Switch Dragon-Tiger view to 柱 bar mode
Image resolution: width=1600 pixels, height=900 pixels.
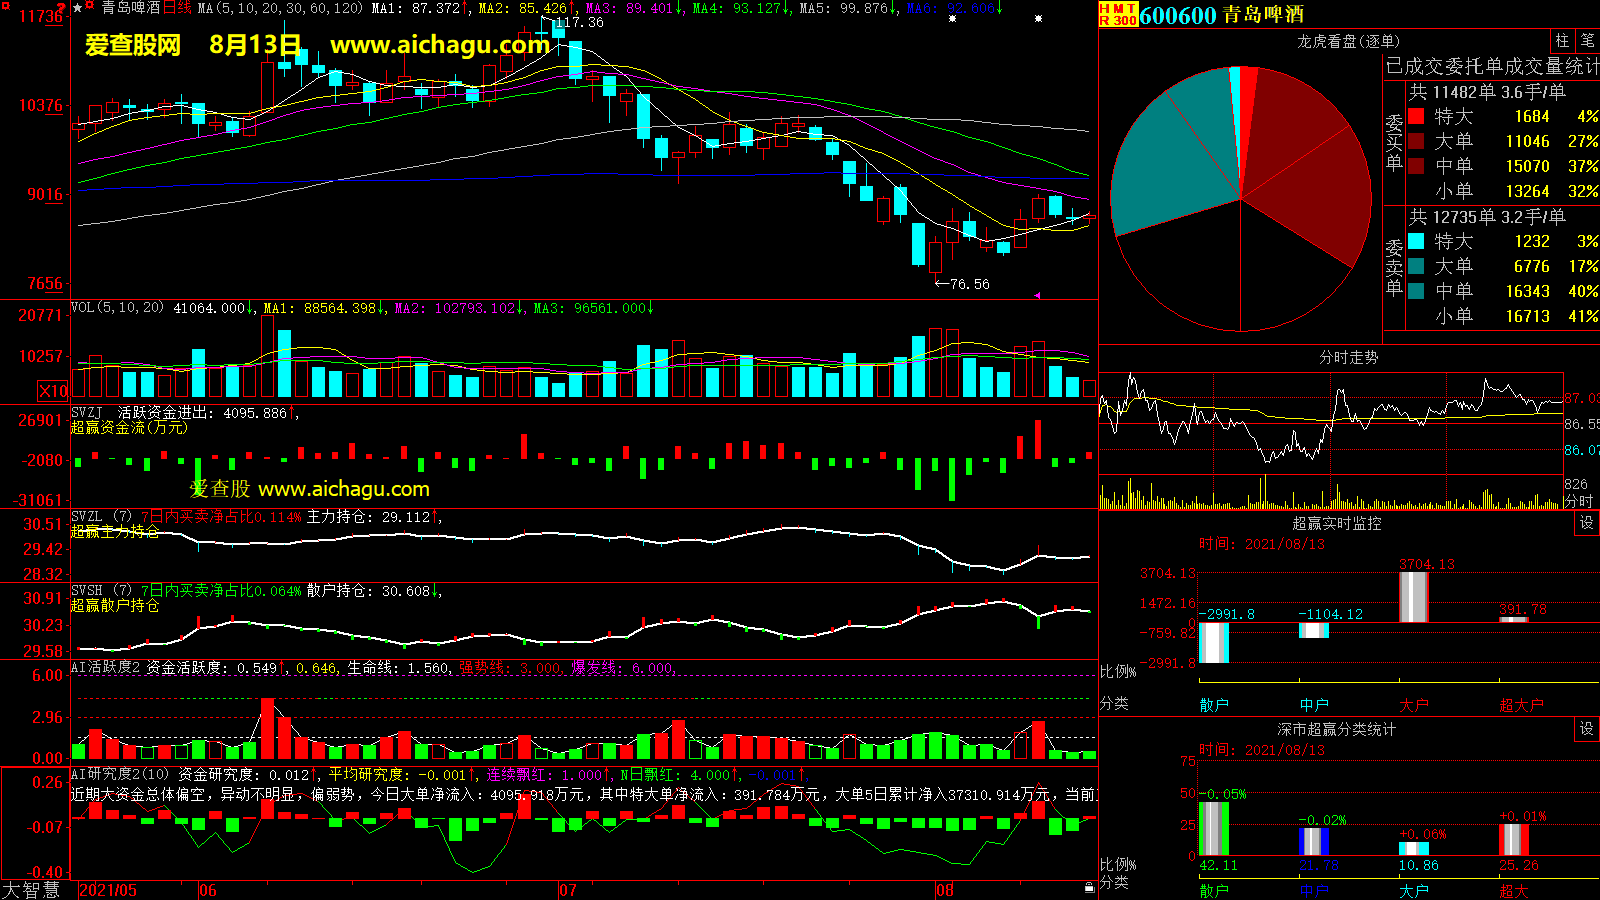(1562, 41)
